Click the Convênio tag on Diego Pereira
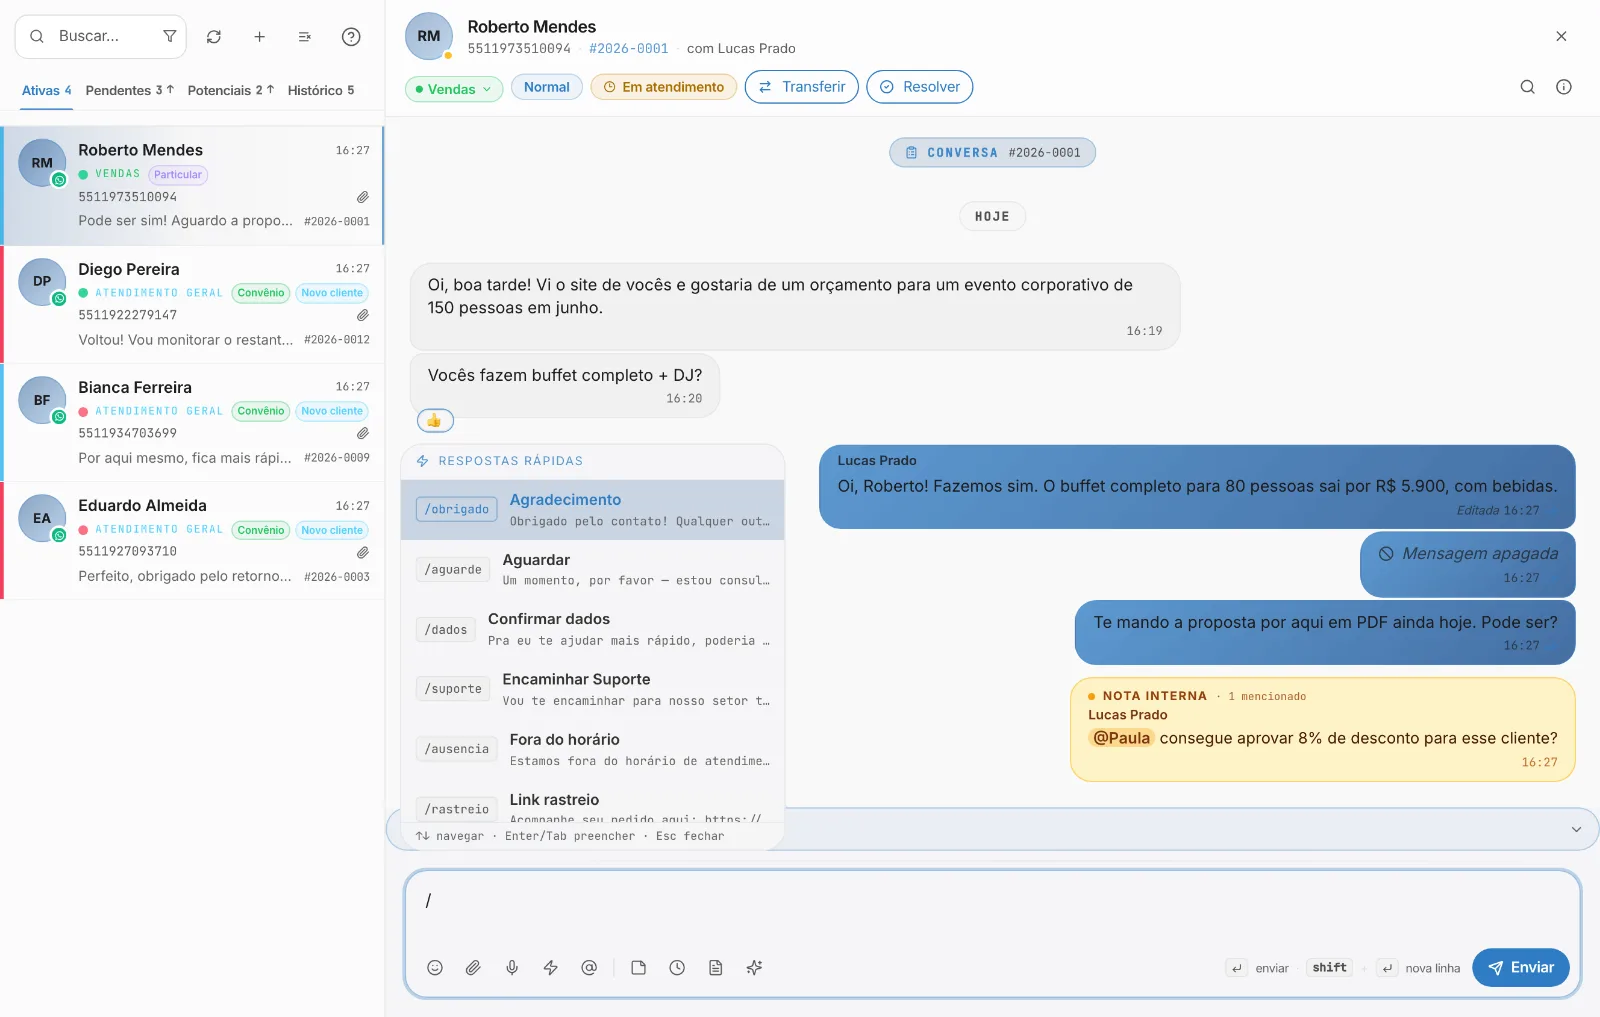This screenshot has height=1017, width=1600. click(x=261, y=293)
